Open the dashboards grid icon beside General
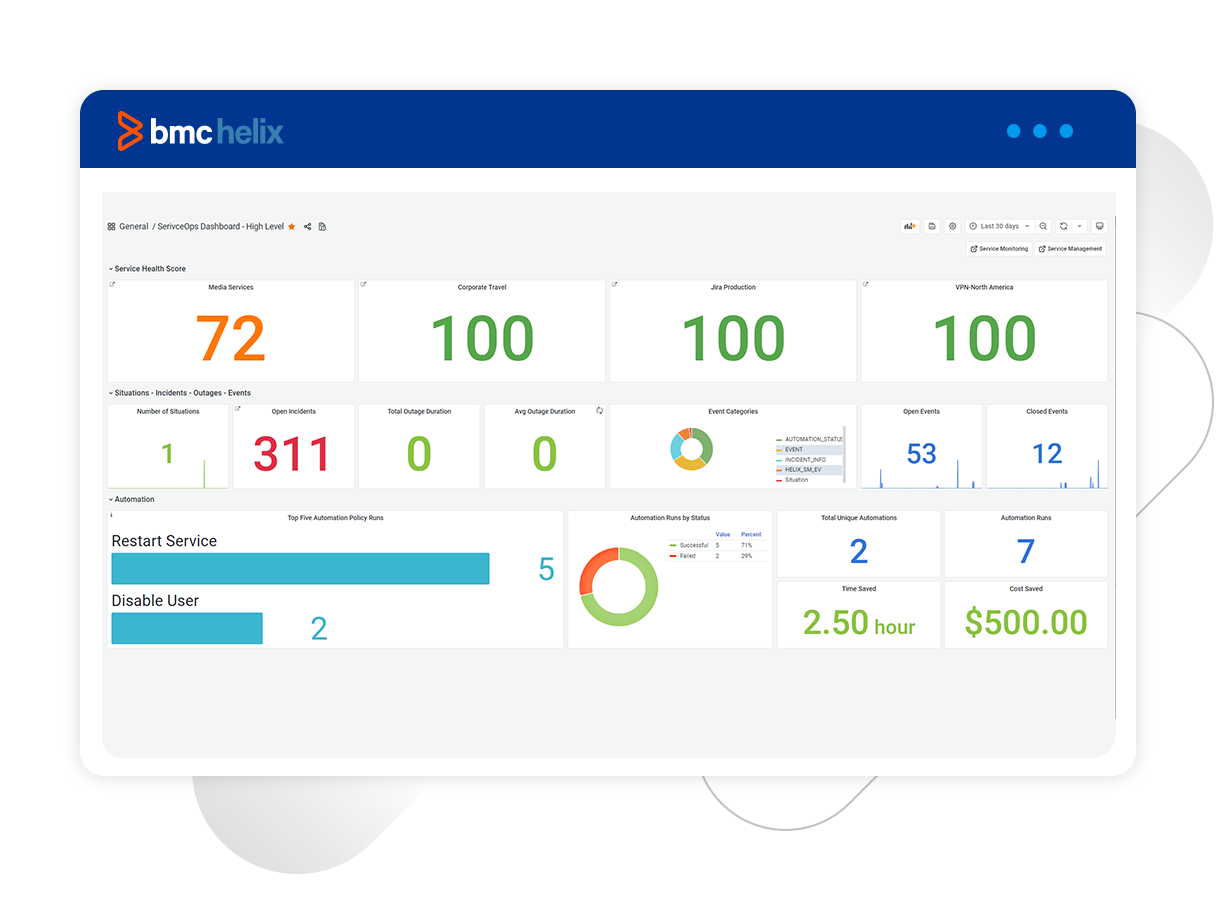Screen dimensions: 1216x900 (111, 227)
